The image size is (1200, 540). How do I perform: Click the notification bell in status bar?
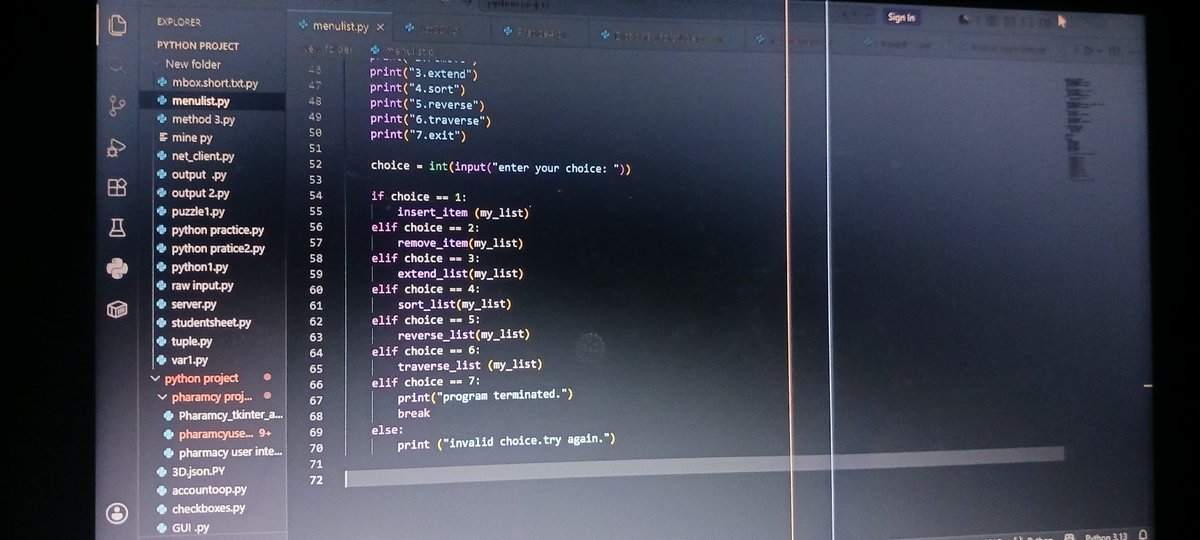(1142, 535)
